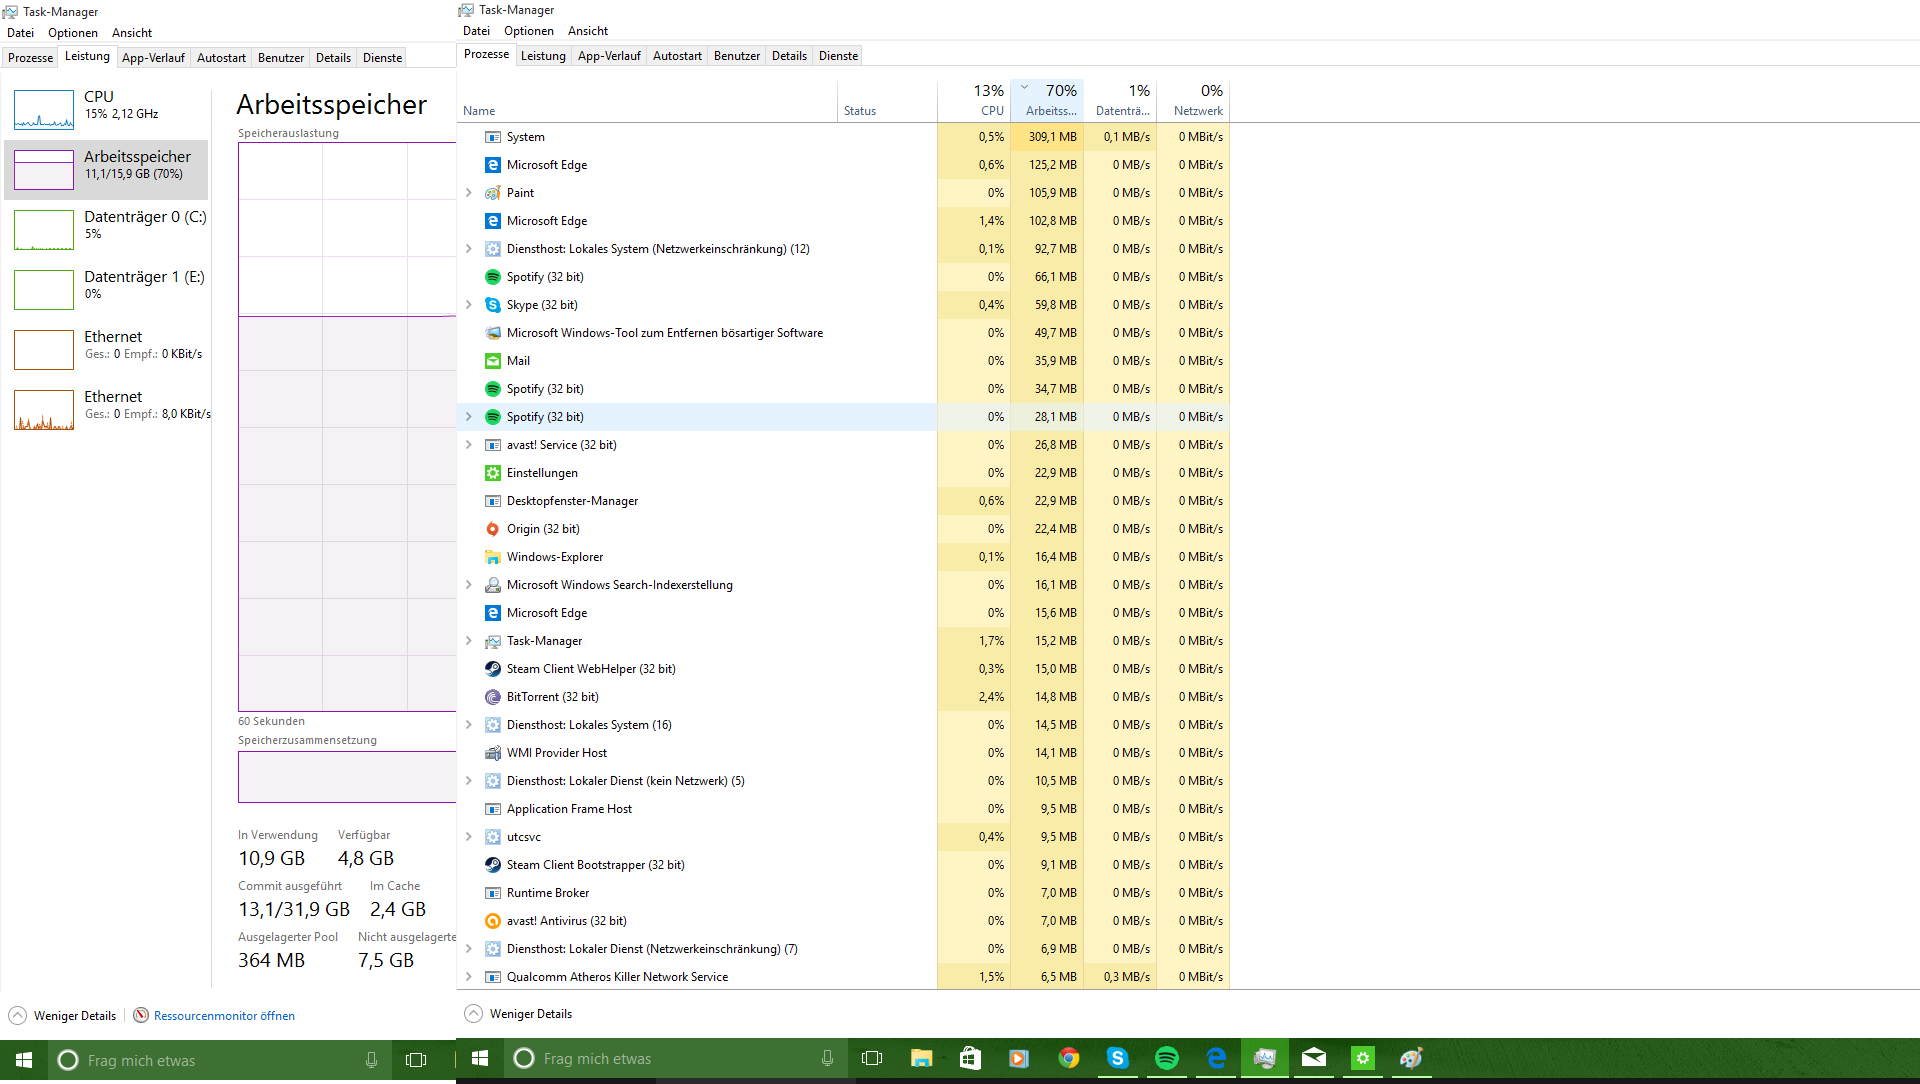Open the Task View button in the right taskbar
1920x1084 pixels.
(x=872, y=1058)
